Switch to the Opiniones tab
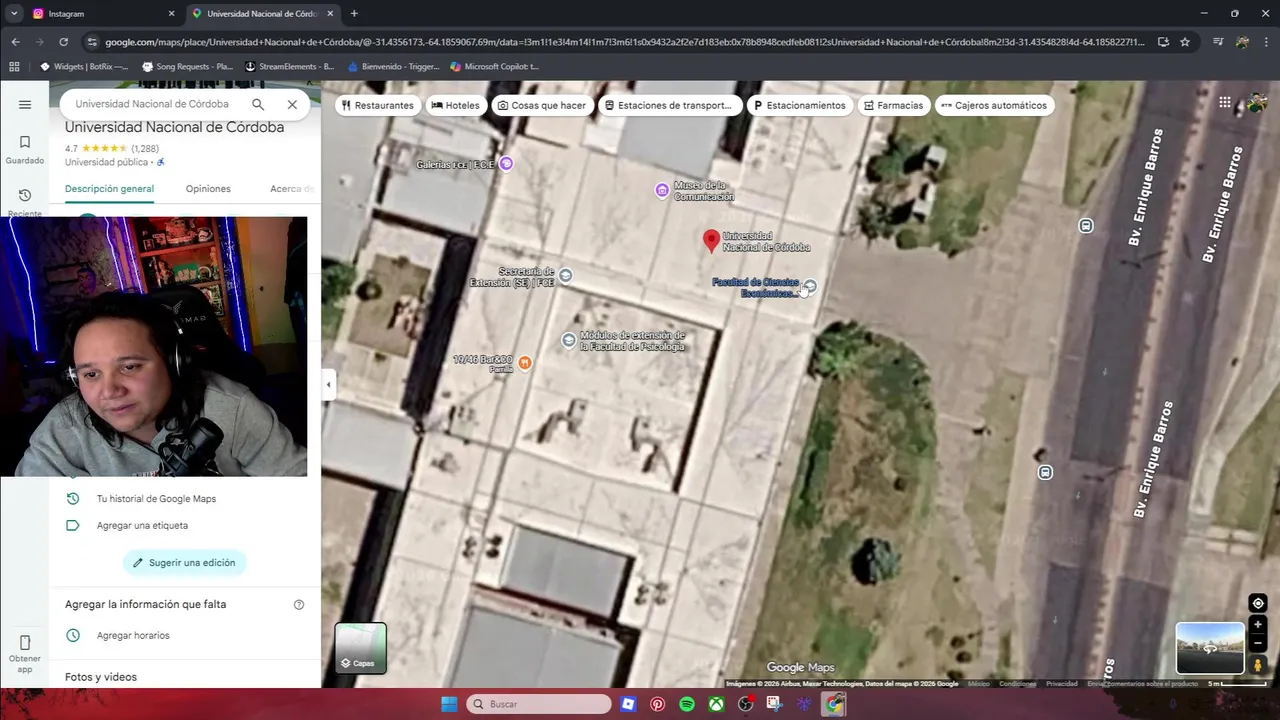 pyautogui.click(x=208, y=189)
